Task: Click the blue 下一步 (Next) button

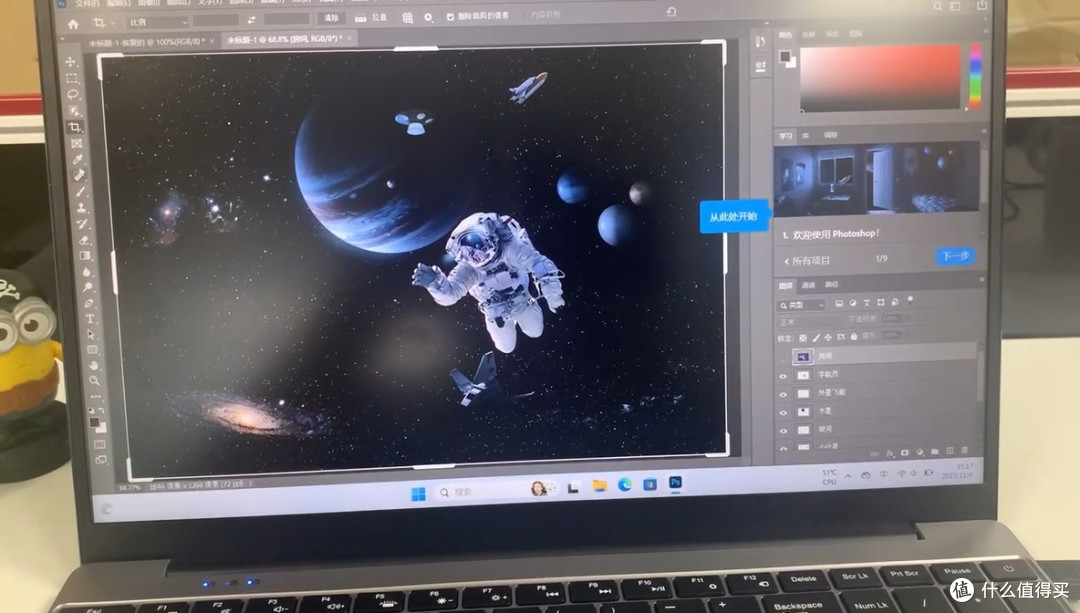Action: point(955,256)
